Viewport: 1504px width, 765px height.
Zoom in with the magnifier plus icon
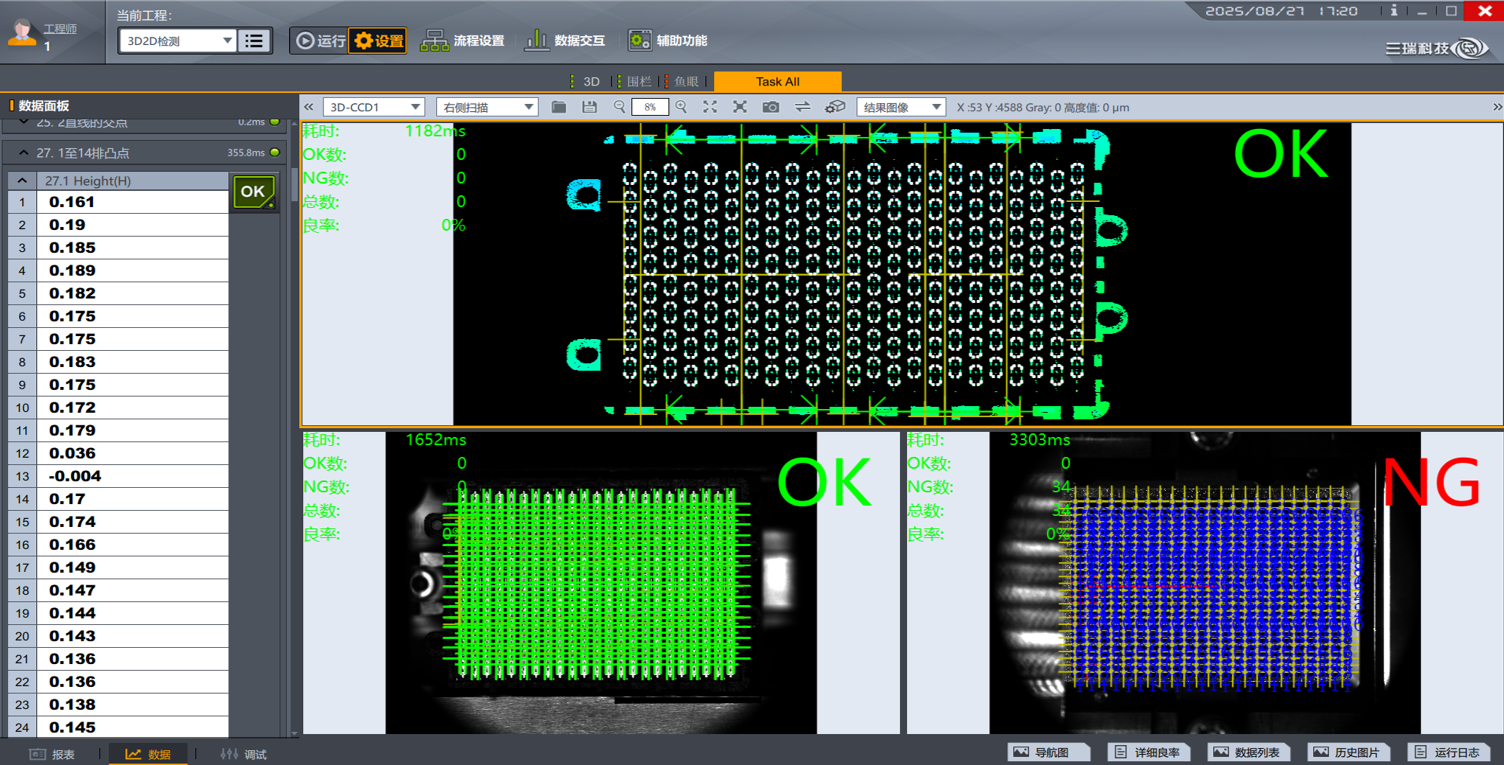(681, 107)
